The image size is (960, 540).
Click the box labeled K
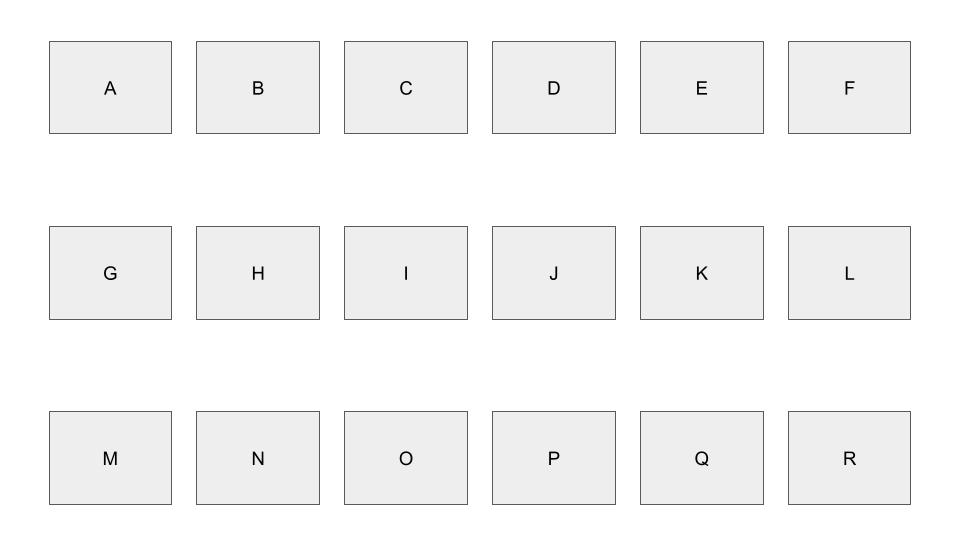pyautogui.click(x=701, y=273)
